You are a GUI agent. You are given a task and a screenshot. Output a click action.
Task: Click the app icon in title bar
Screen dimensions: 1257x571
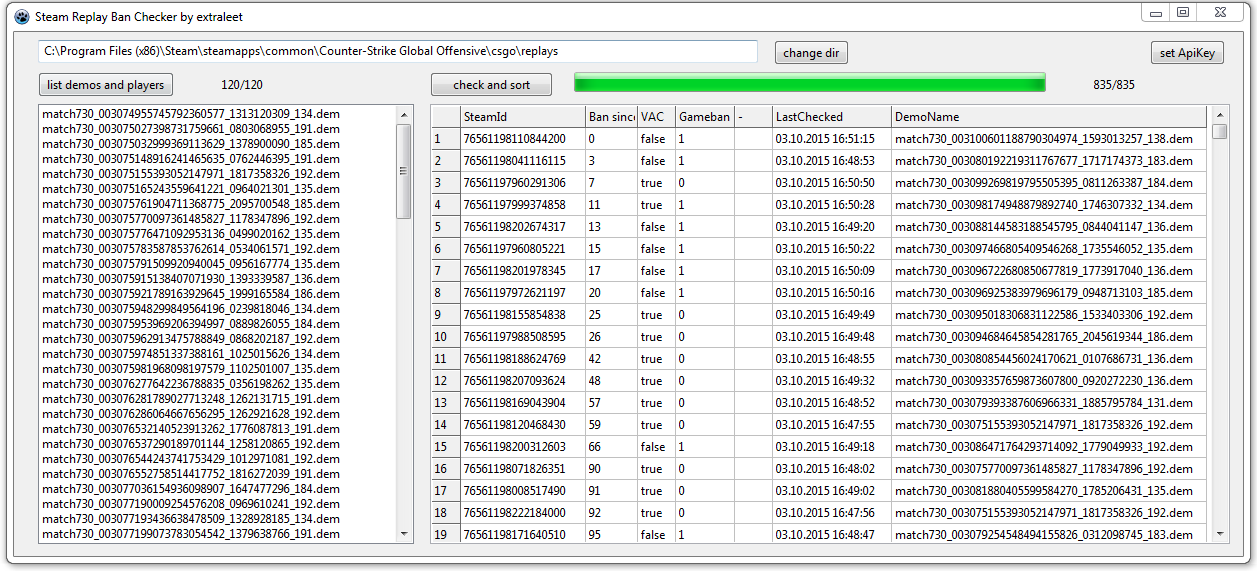21,16
